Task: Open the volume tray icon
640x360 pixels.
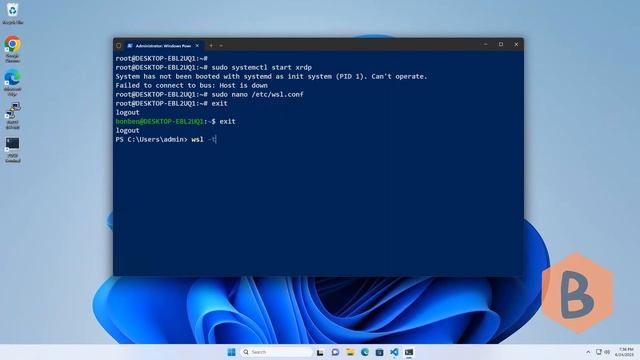Action: pyautogui.click(x=607, y=352)
